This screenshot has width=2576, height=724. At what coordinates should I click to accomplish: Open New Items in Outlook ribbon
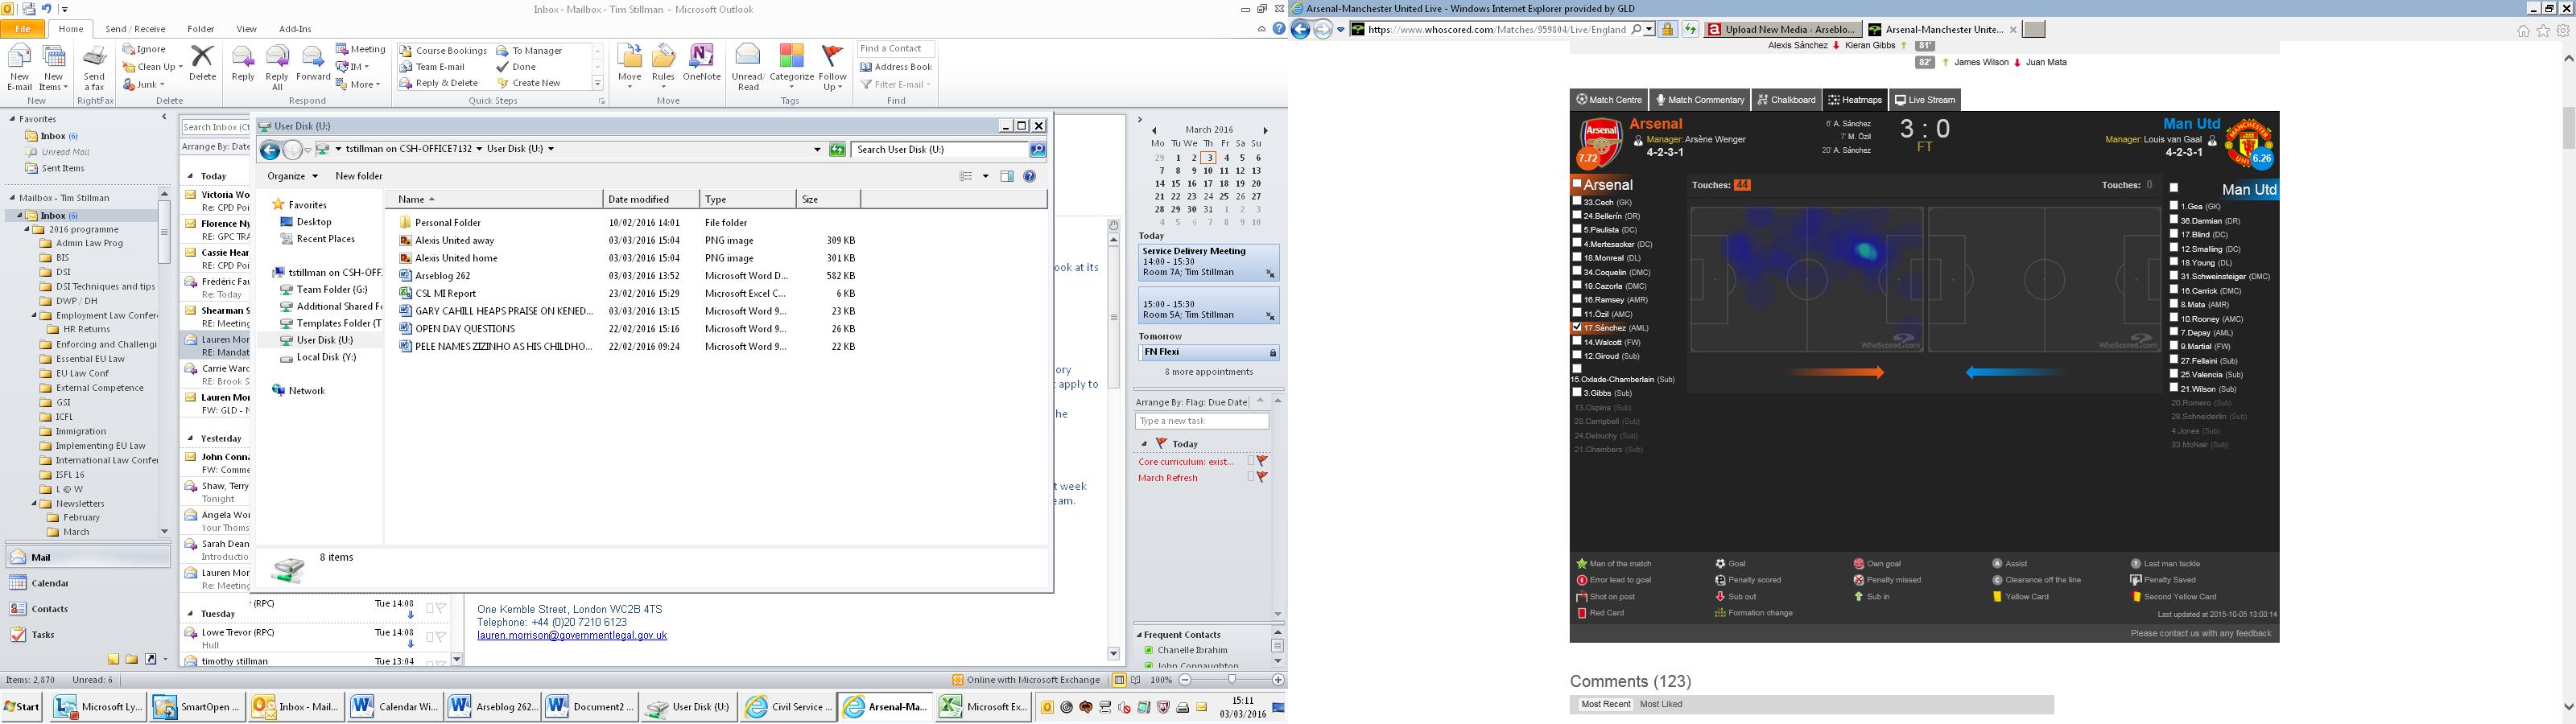click(x=53, y=68)
